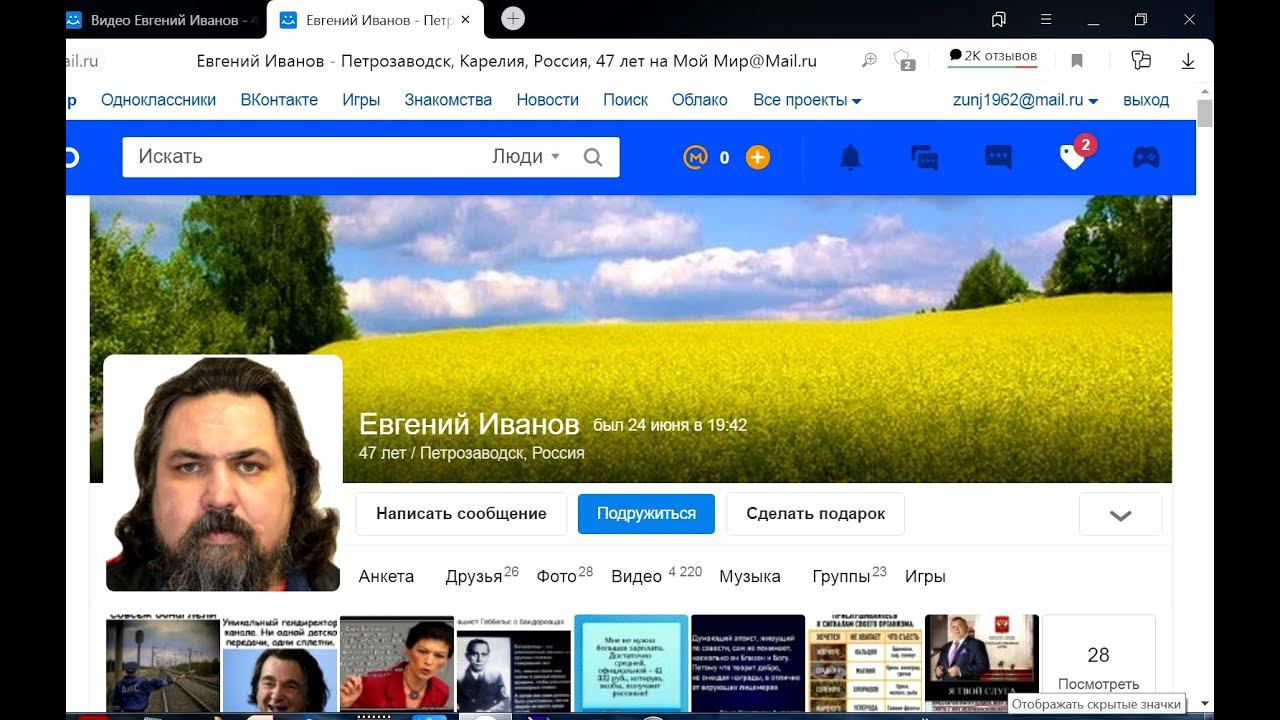The image size is (1280, 720).
Task: Open the browser downloads arrow icon
Action: 1188,61
